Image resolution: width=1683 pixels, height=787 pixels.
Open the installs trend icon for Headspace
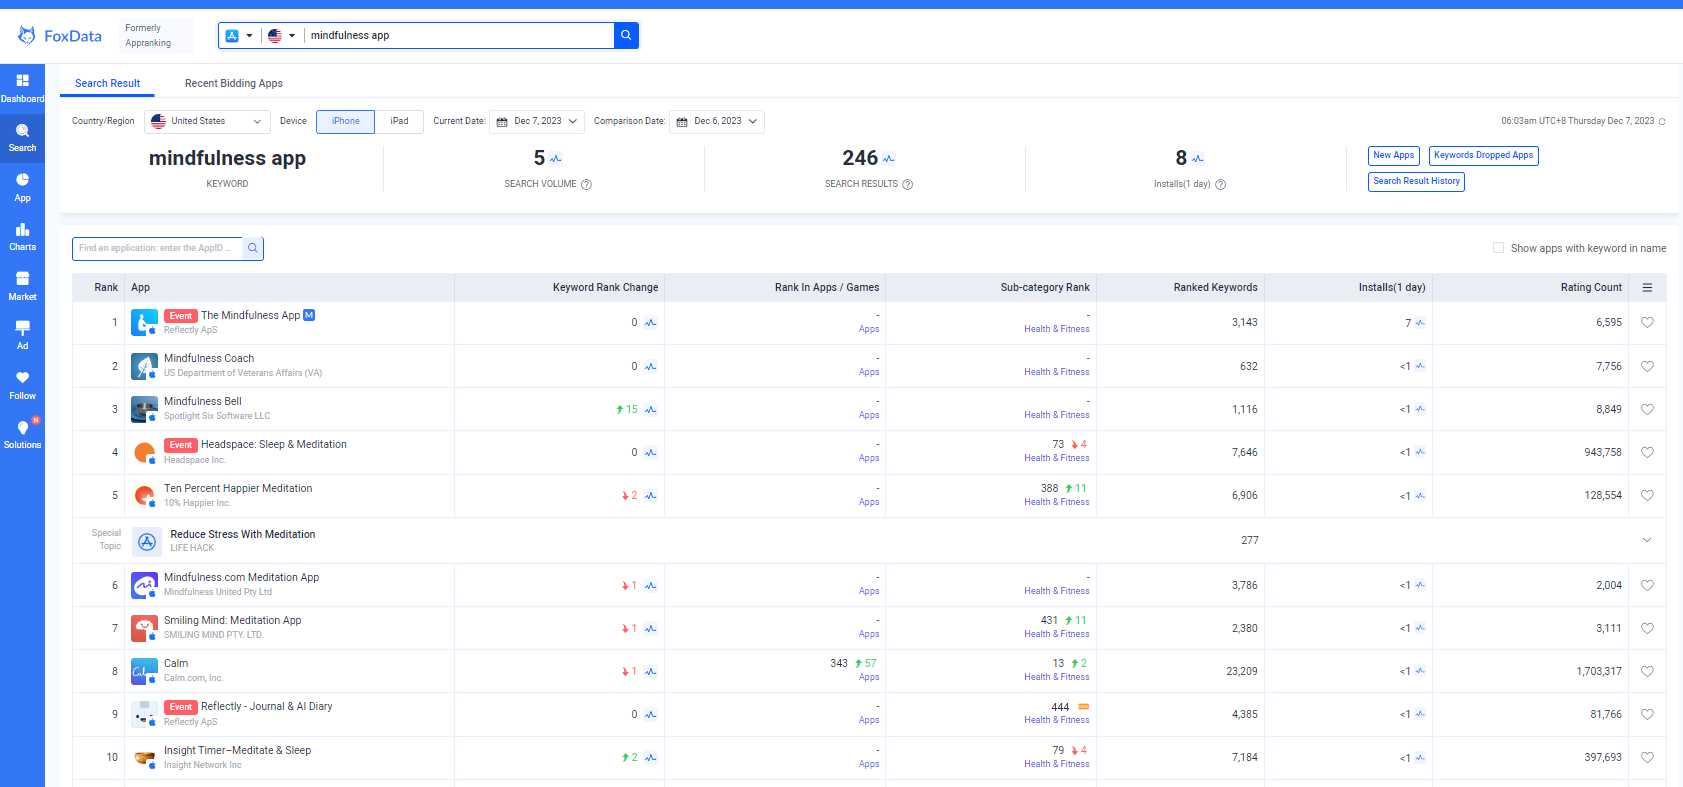[1420, 452]
